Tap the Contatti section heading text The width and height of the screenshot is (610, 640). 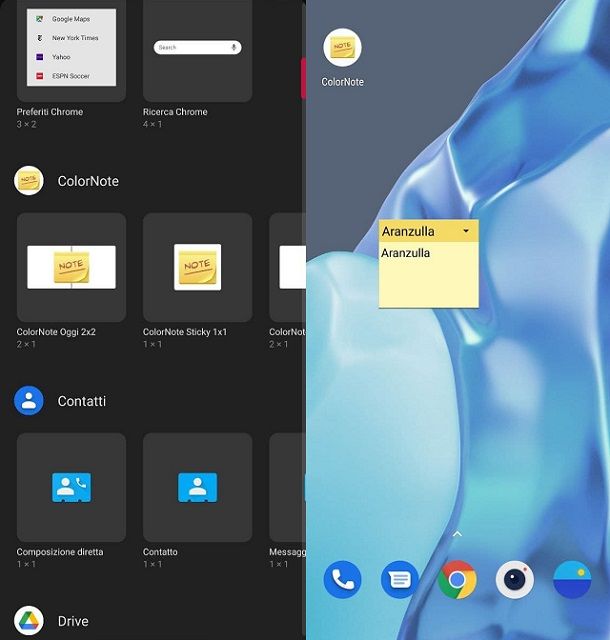tap(82, 401)
